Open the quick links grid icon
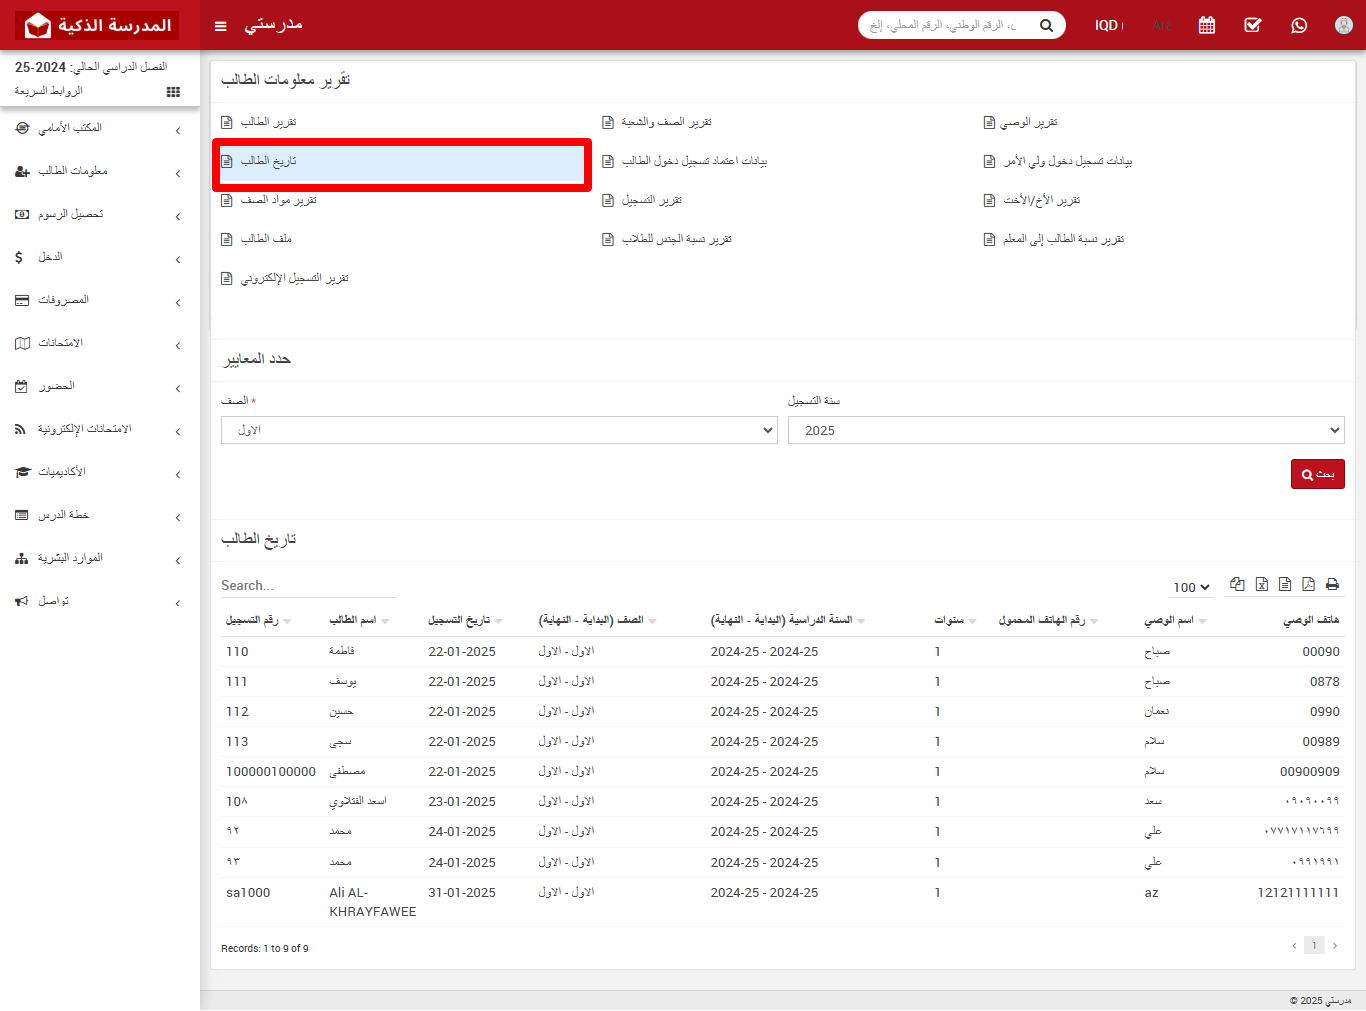 pos(173,92)
